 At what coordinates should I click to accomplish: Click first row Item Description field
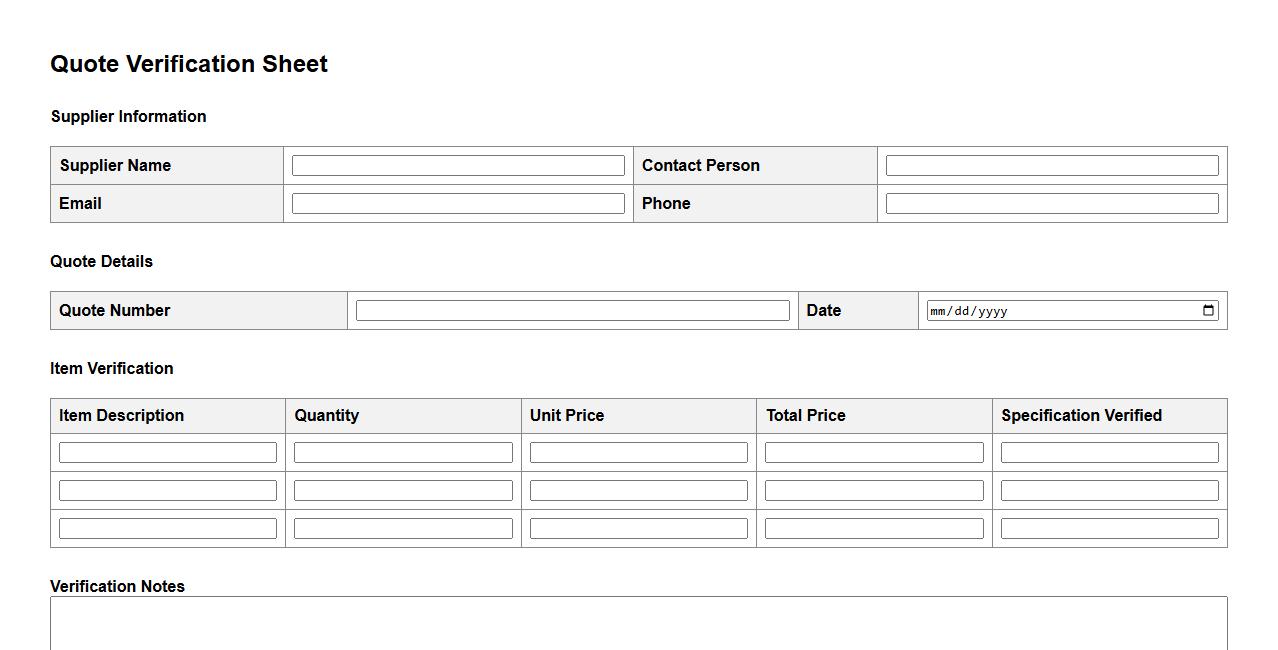(168, 453)
